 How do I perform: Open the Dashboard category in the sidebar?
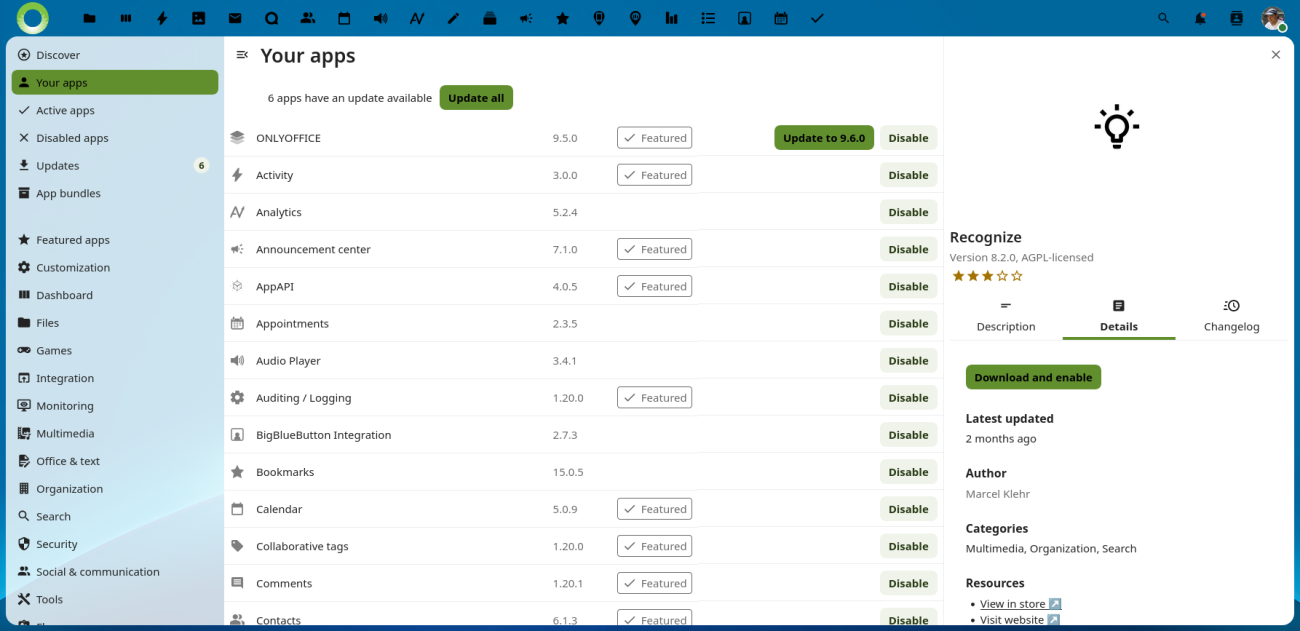point(115,295)
